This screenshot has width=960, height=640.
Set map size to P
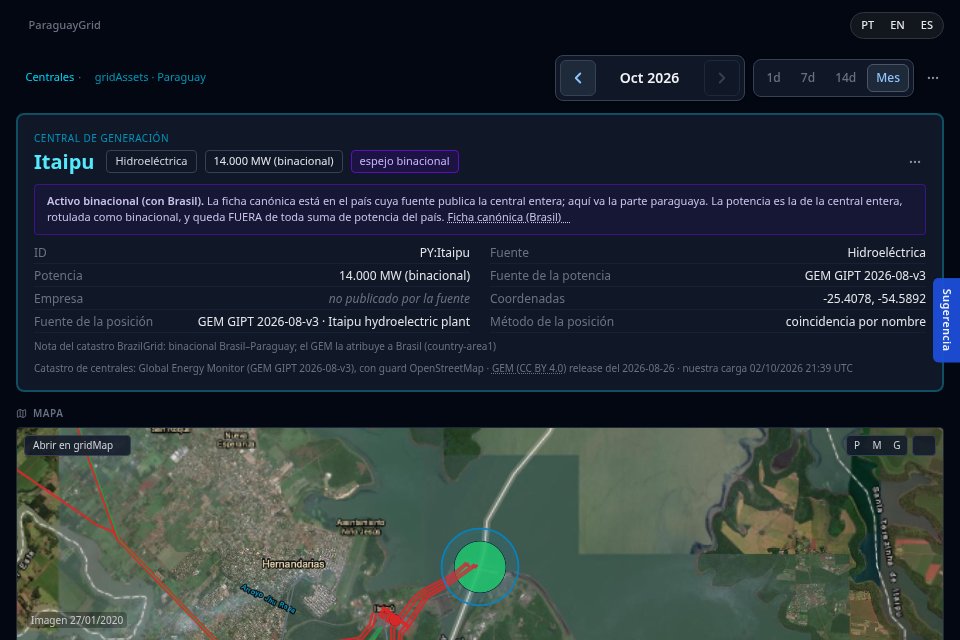857,445
